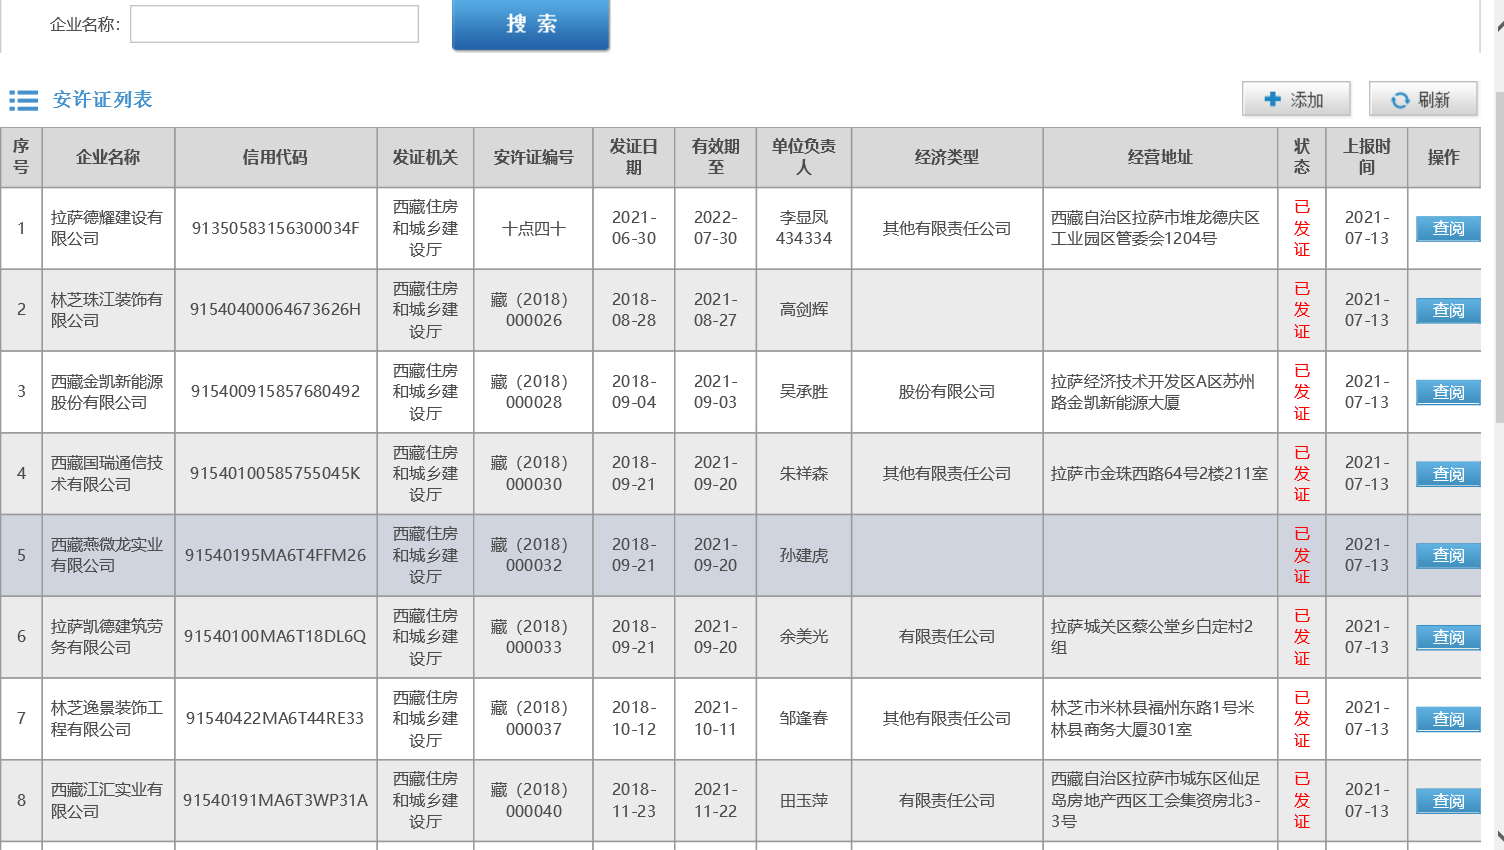Screen dimensions: 1504x850
Task: Click 查阅 for 西藏国瑞通信技术有限公司
Action: (1447, 475)
